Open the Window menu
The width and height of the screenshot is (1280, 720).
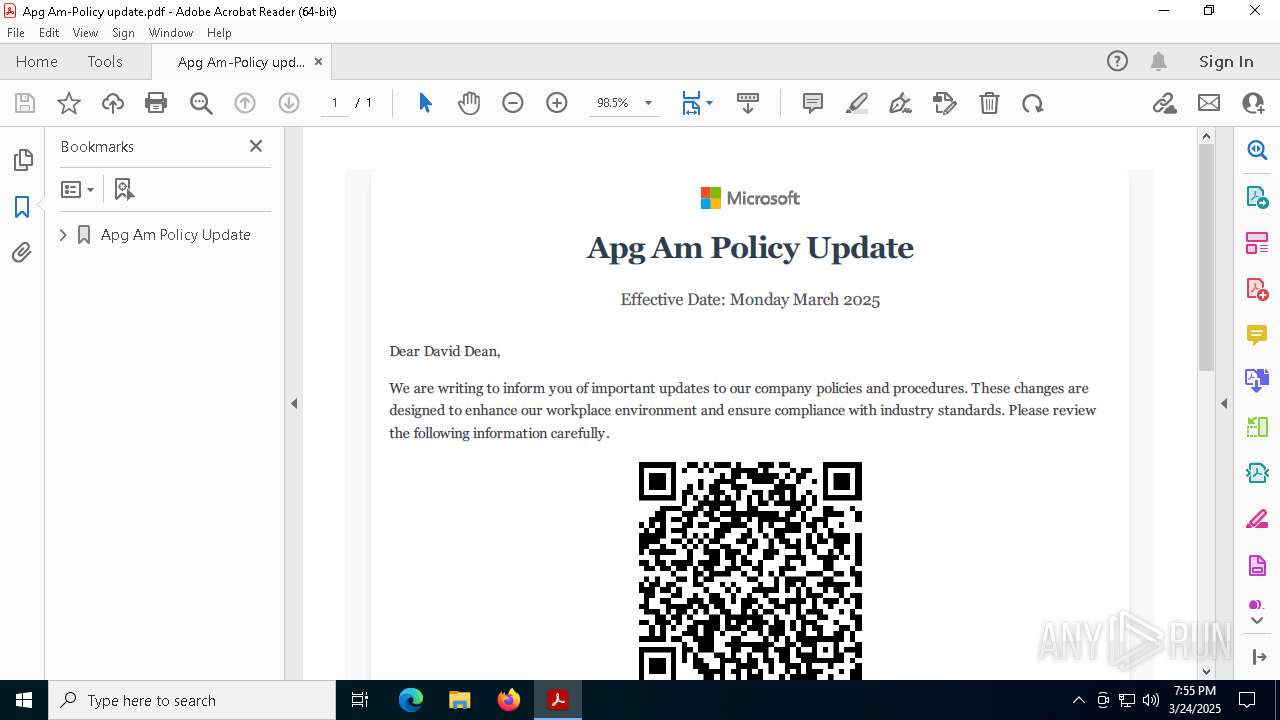[x=171, y=33]
